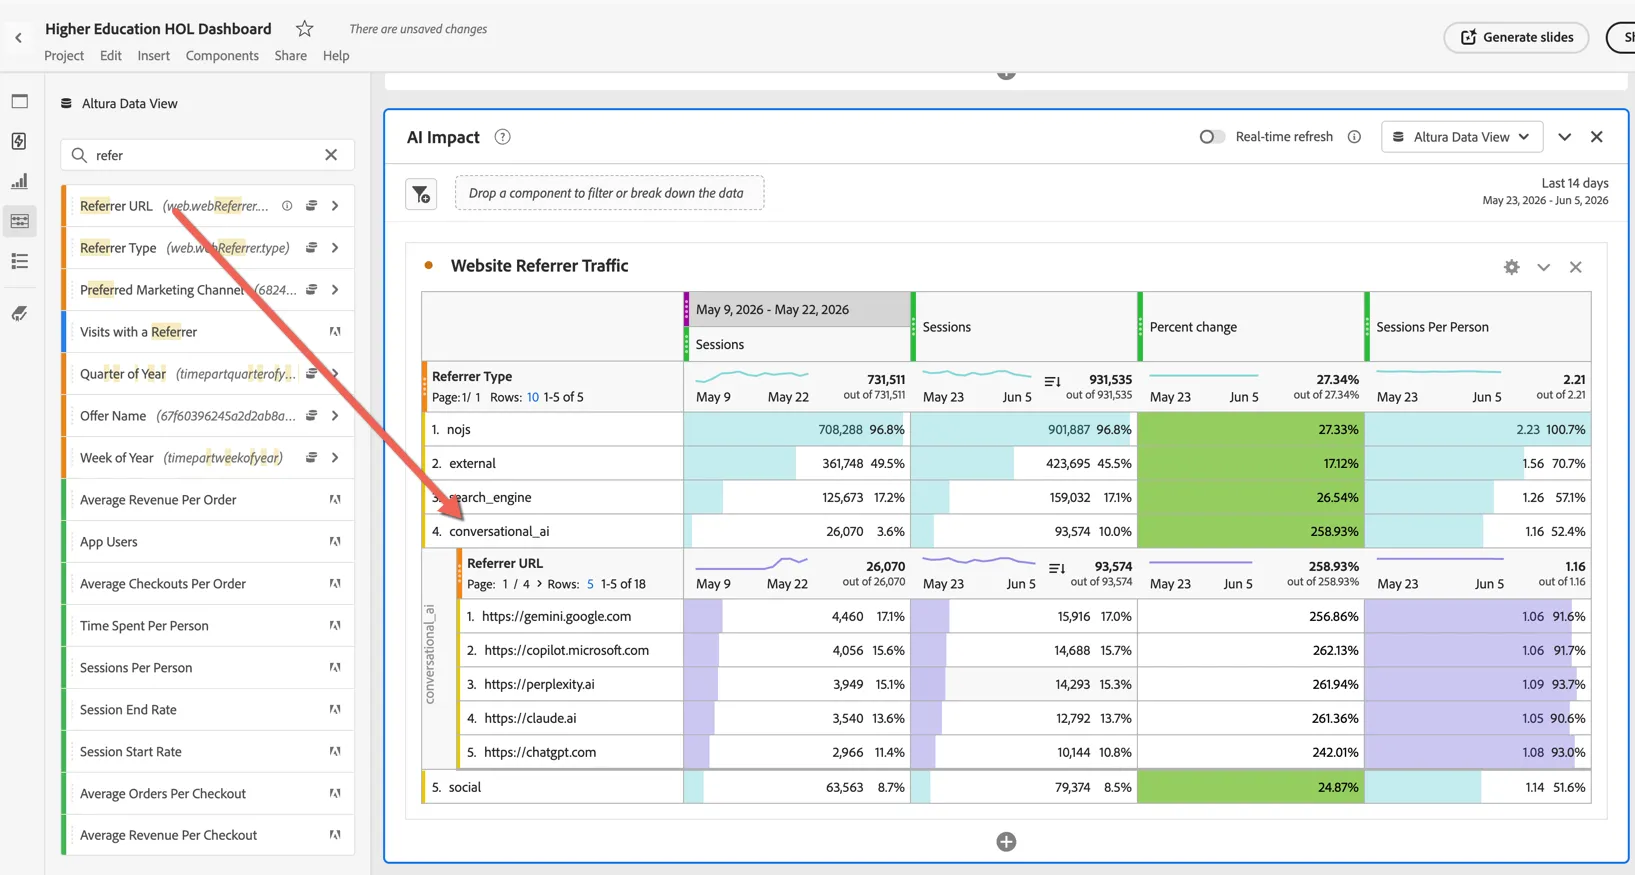The height and width of the screenshot is (875, 1635).
Task: Click the Generate slides button
Action: 1516,37
